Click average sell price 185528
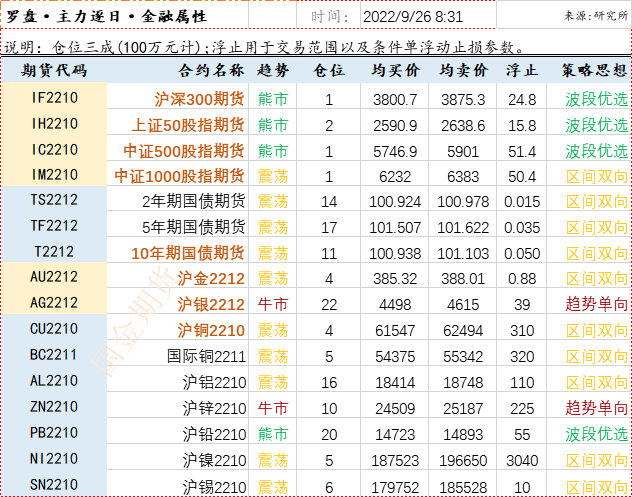 463,488
